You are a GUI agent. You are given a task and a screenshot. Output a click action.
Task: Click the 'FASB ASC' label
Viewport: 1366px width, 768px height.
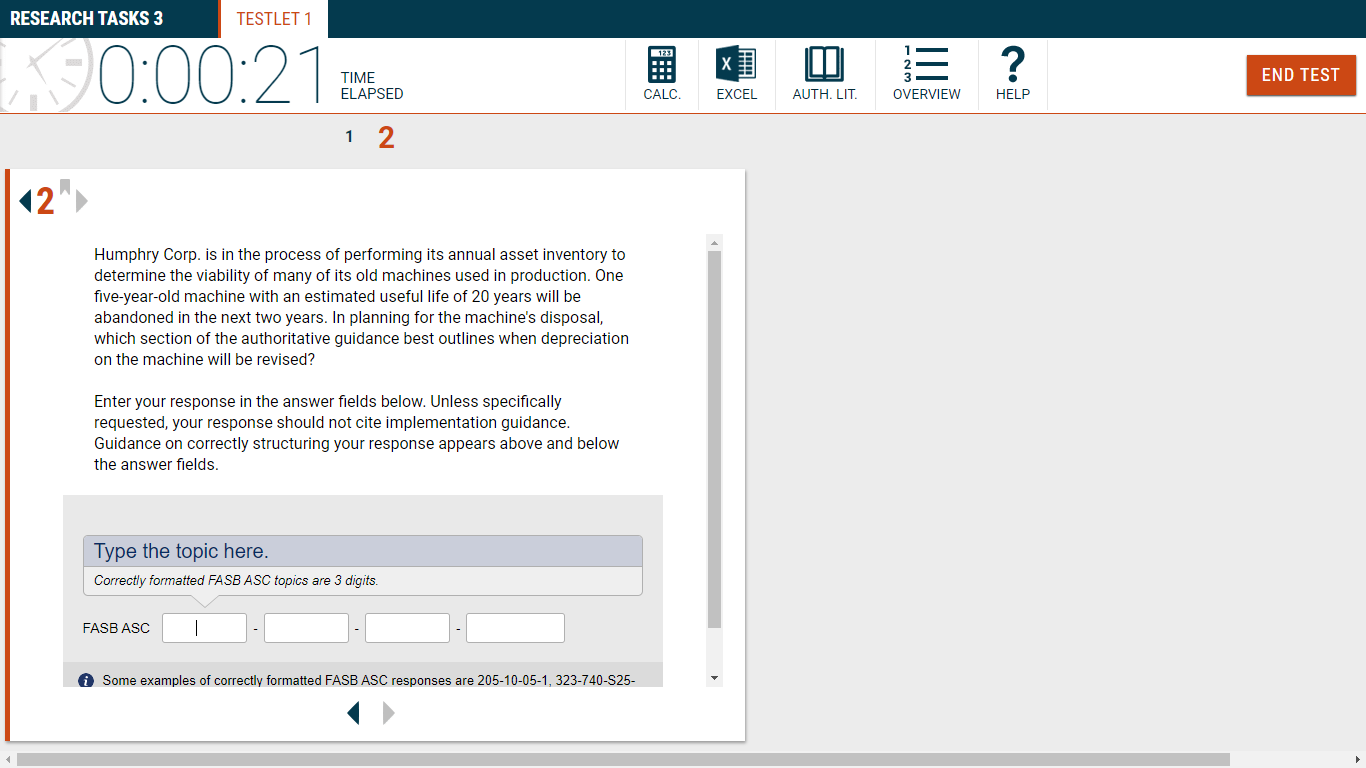click(x=116, y=628)
